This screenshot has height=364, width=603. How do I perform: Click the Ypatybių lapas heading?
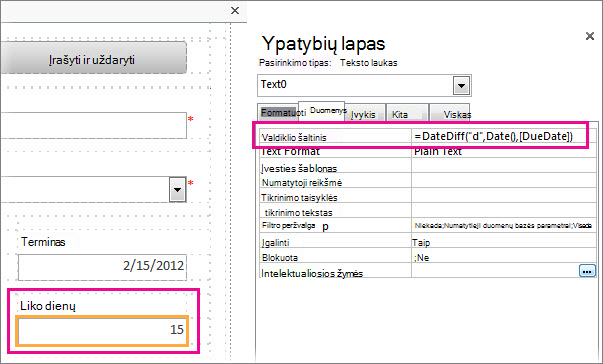[x=323, y=44]
